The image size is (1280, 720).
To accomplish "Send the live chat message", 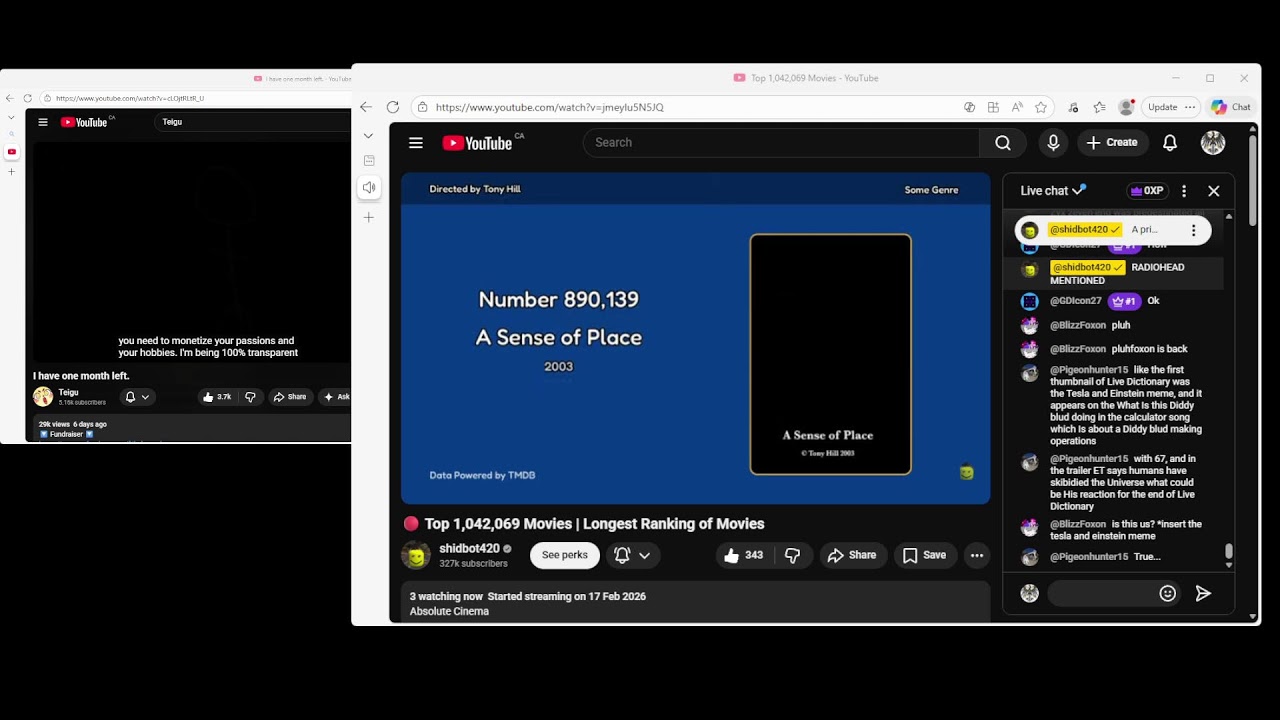I will 1203,594.
